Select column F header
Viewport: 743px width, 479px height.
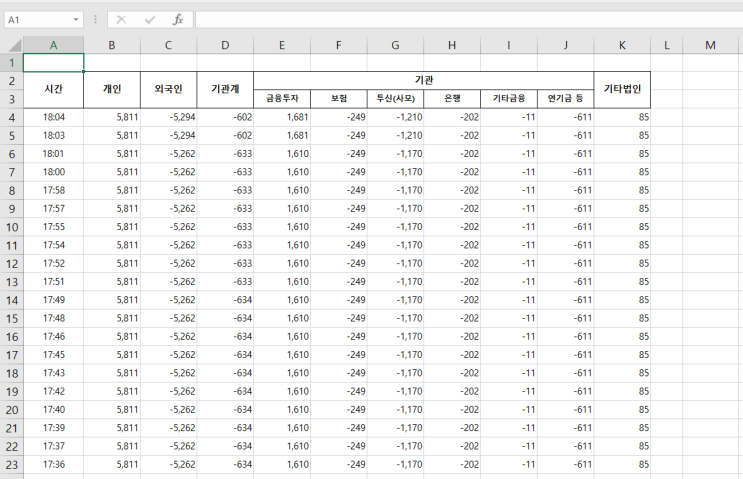pyautogui.click(x=338, y=45)
